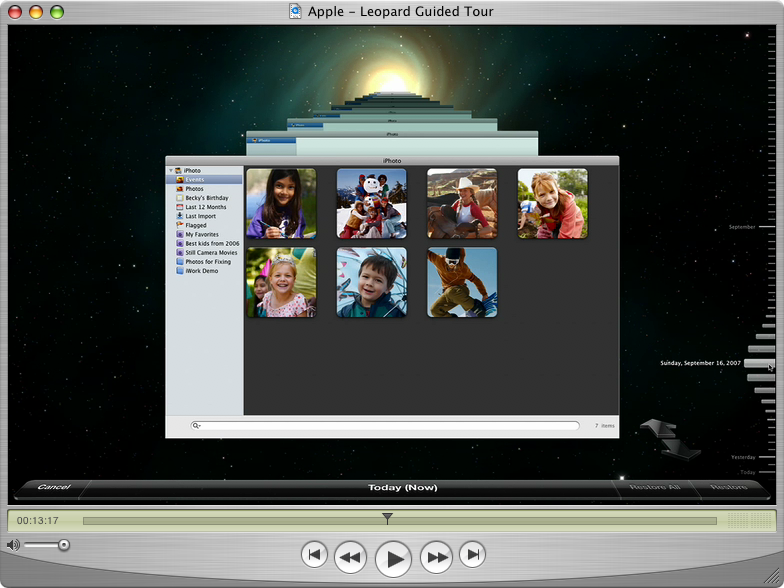784x588 pixels.
Task: Click the 00:13:17 time display
Action: point(38,520)
